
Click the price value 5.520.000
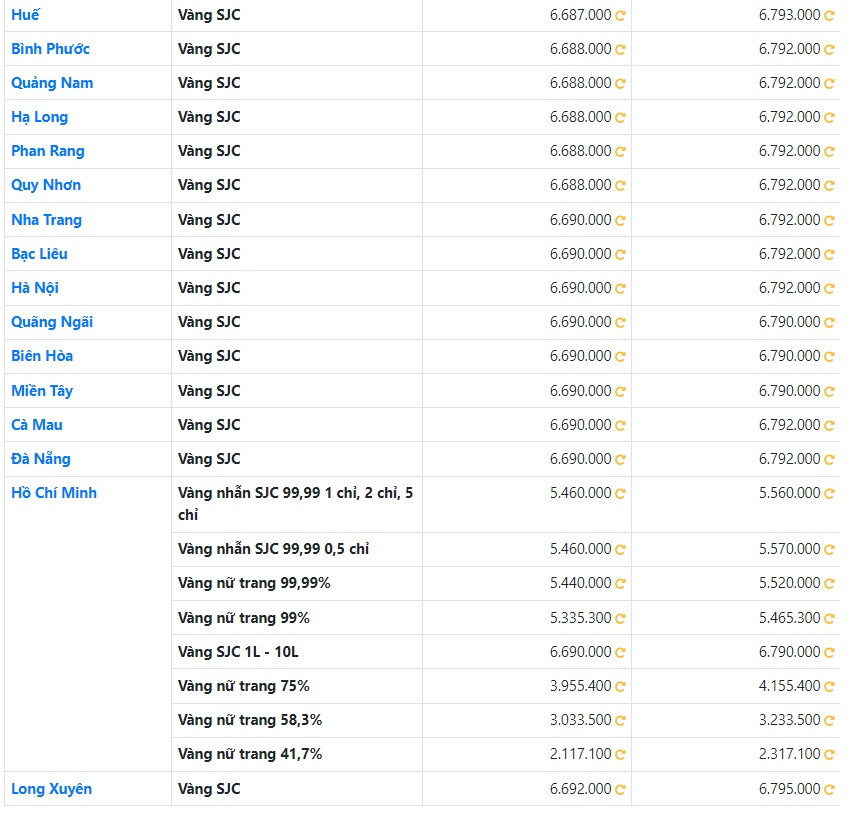point(789,583)
